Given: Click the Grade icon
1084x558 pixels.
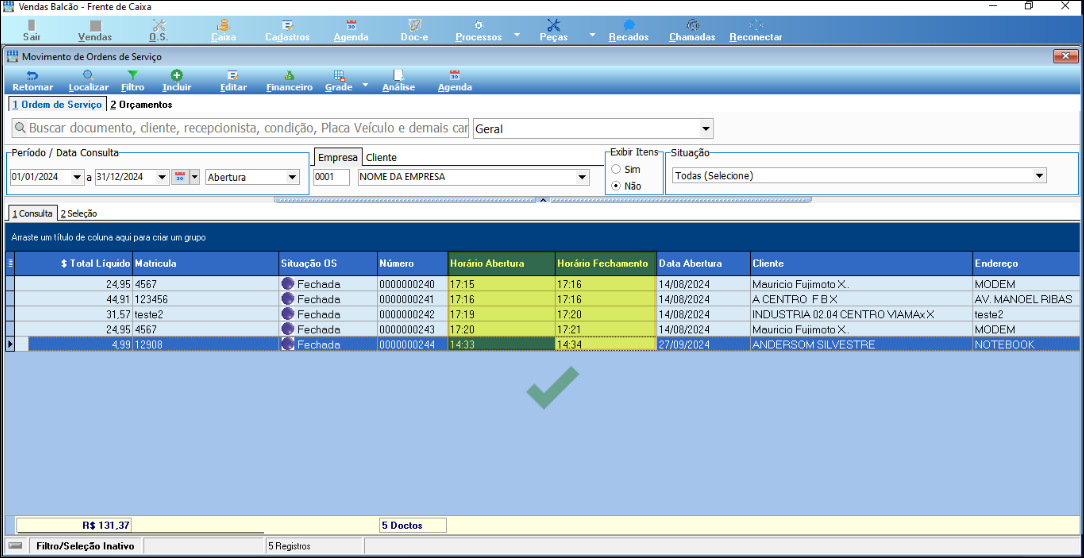Looking at the screenshot, I should tap(339, 81).
